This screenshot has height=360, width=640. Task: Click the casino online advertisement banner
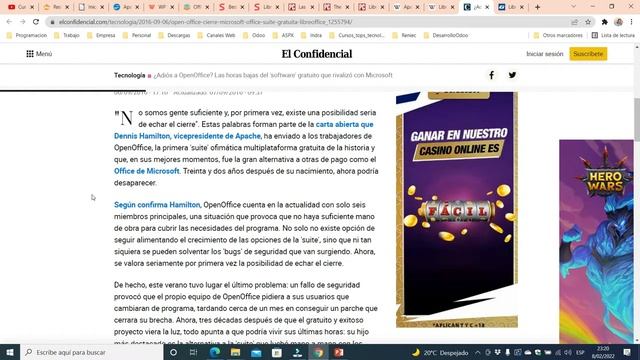point(457,209)
